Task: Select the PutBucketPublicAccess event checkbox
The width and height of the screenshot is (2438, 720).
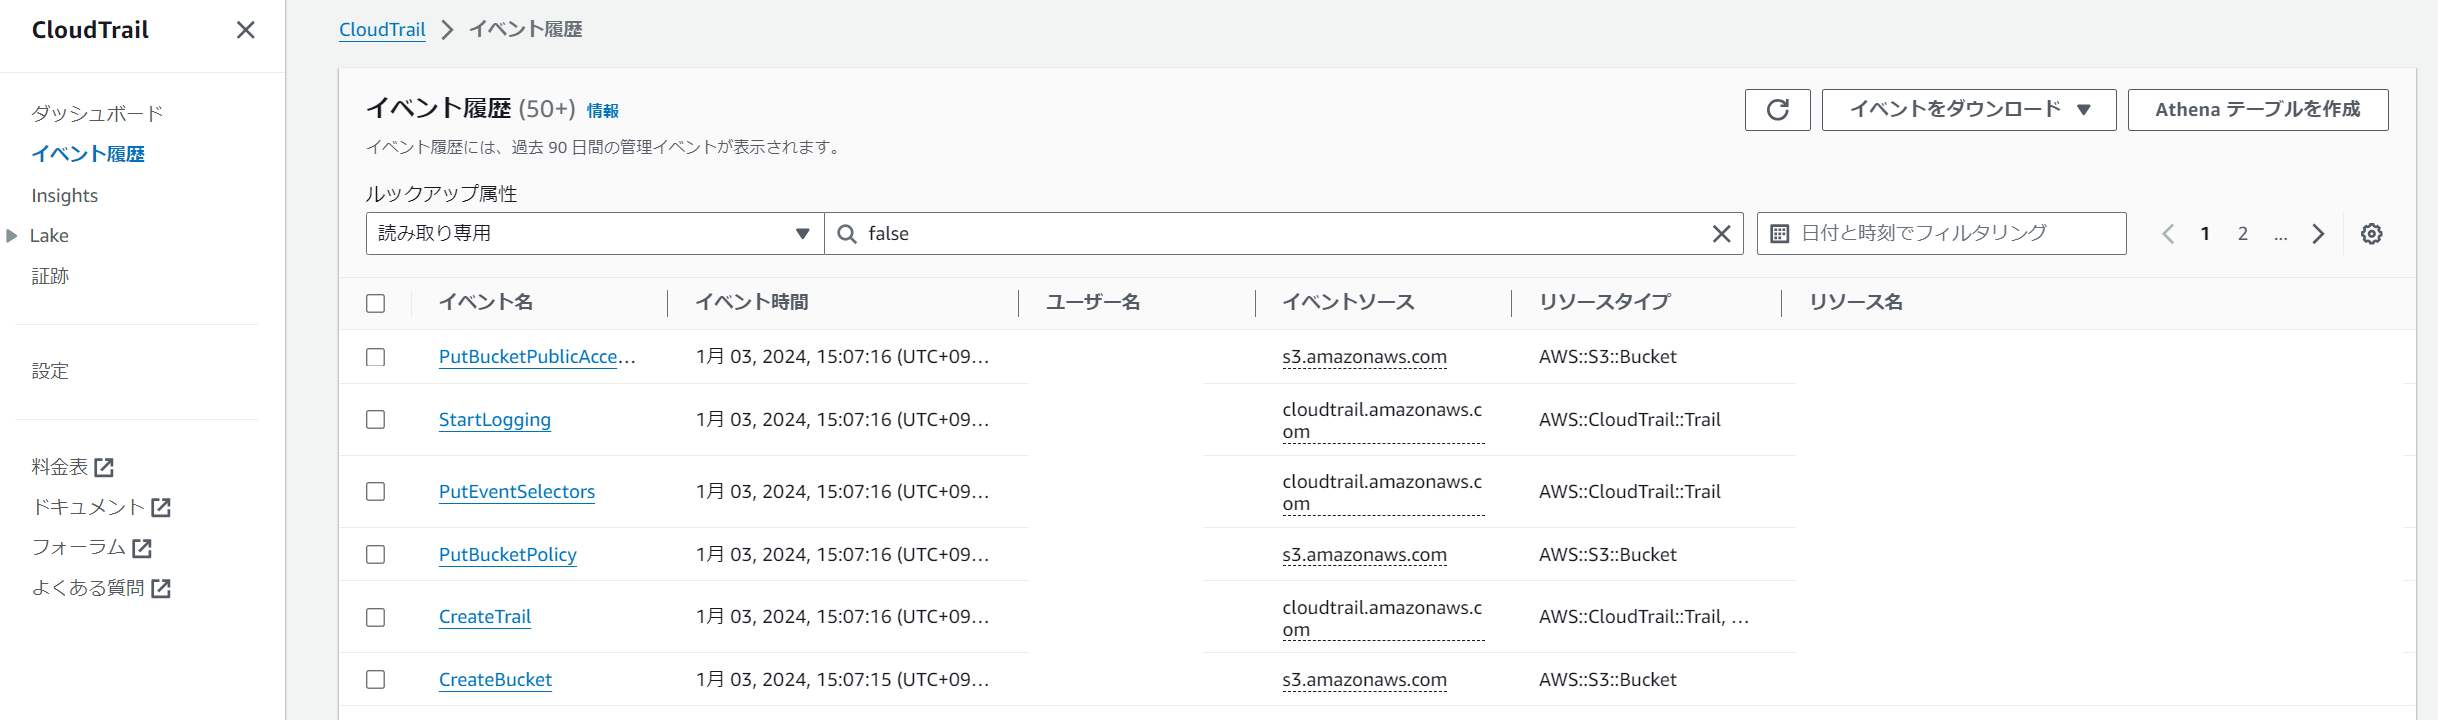Action: 376,357
